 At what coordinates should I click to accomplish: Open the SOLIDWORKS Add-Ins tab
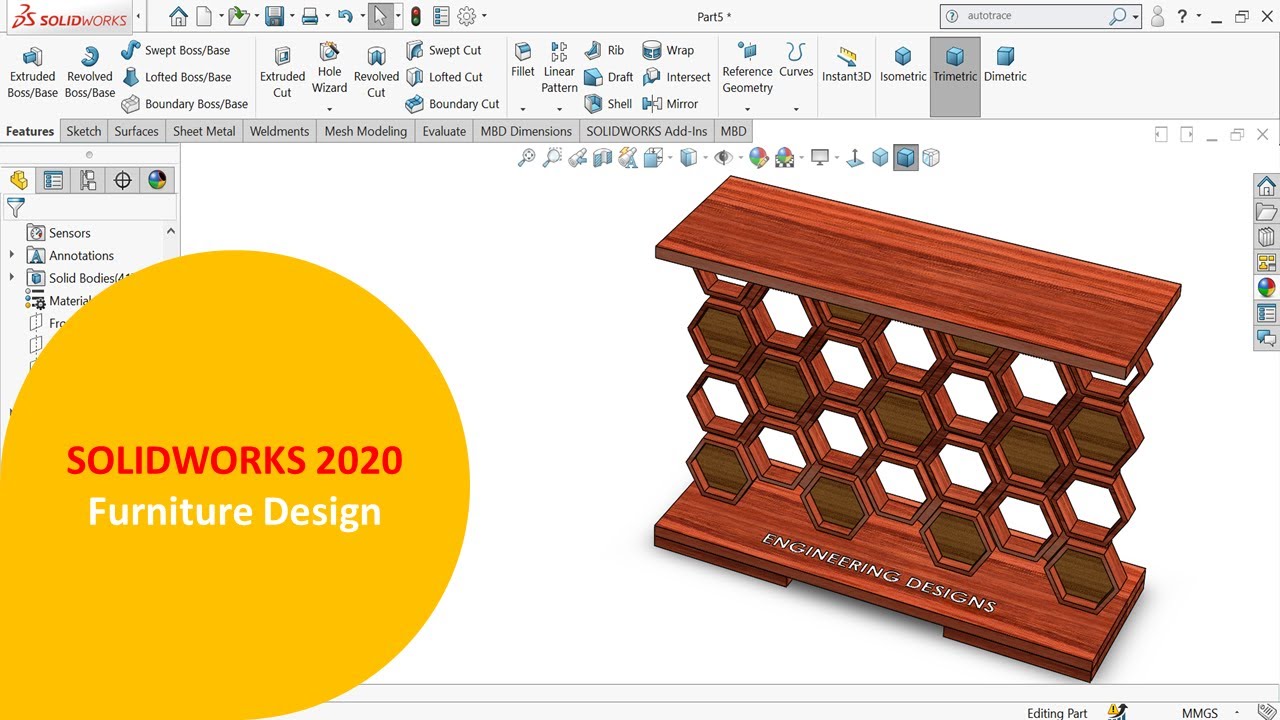646,131
